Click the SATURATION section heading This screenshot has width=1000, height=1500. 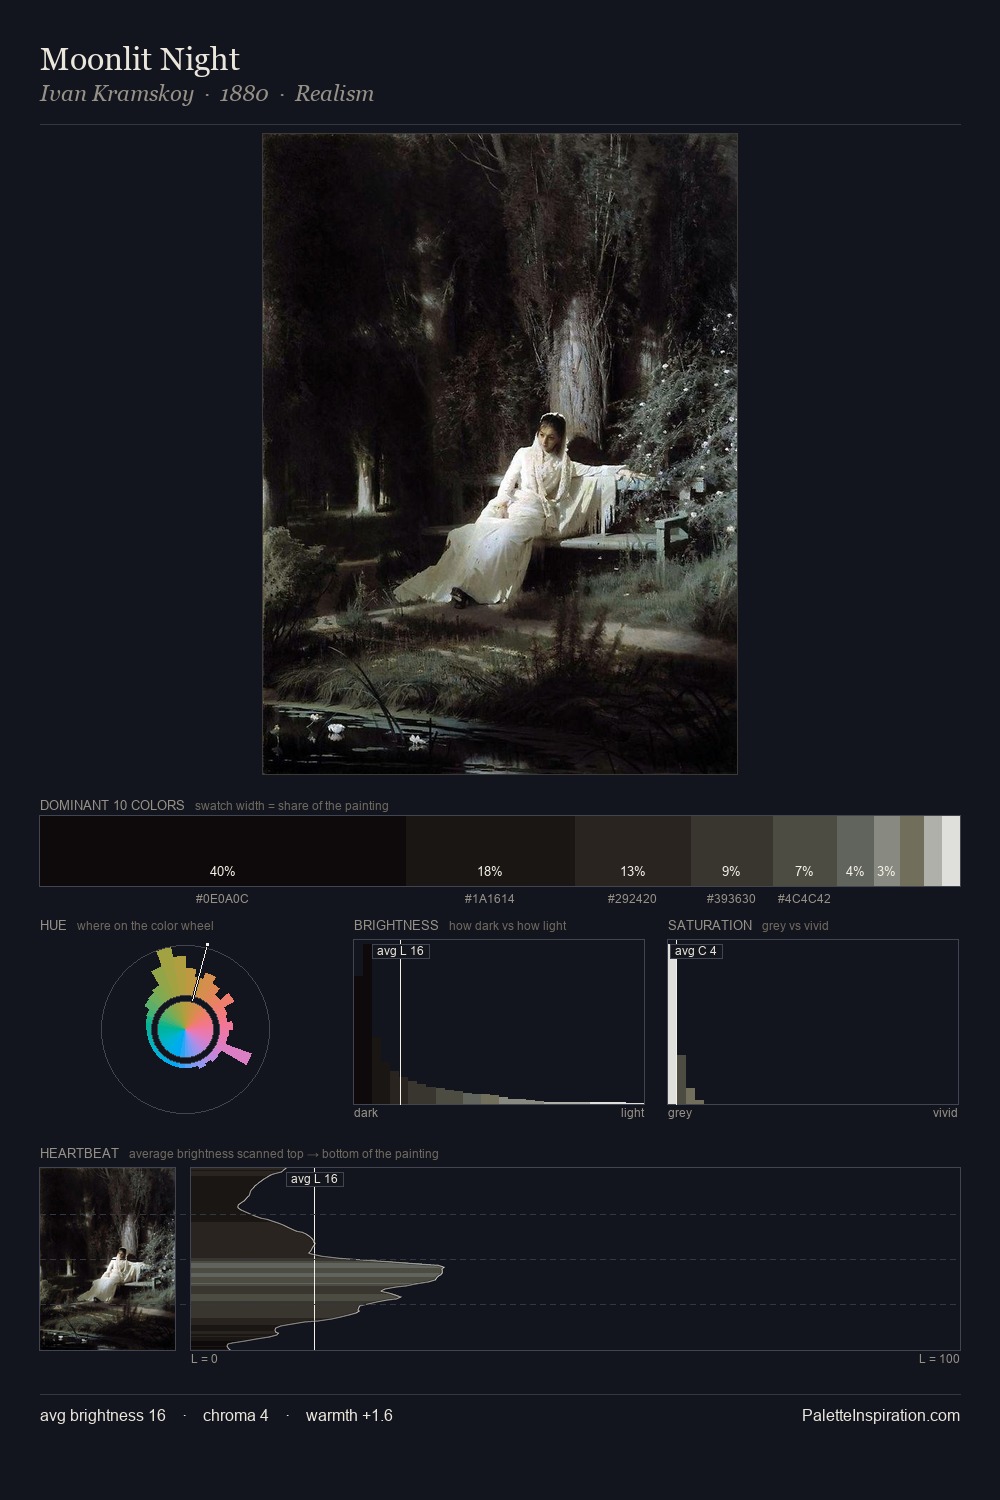point(710,925)
